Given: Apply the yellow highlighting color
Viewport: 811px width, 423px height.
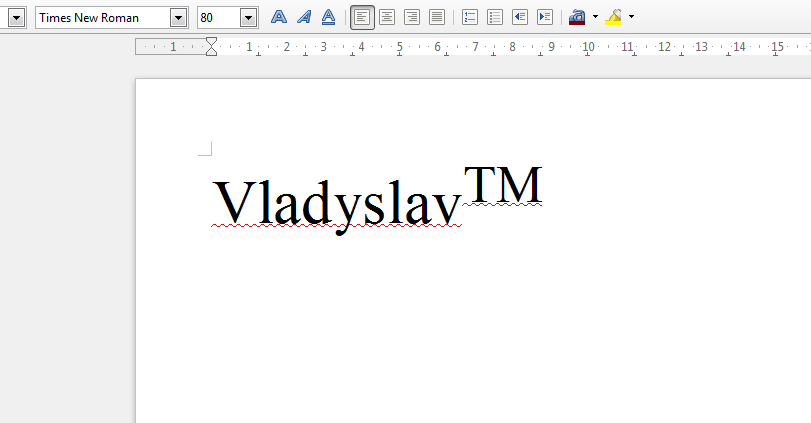Looking at the screenshot, I should [613, 17].
